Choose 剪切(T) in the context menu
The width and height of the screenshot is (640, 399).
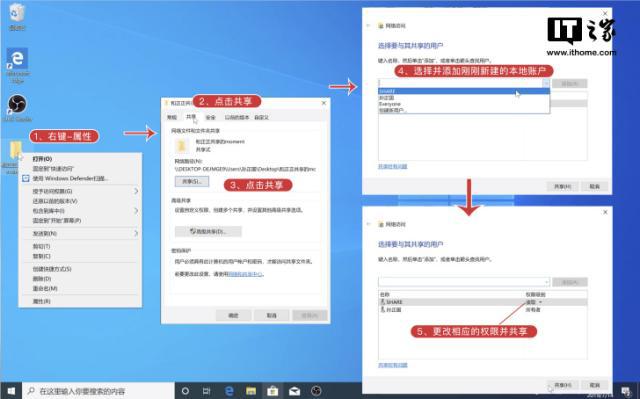80,246
